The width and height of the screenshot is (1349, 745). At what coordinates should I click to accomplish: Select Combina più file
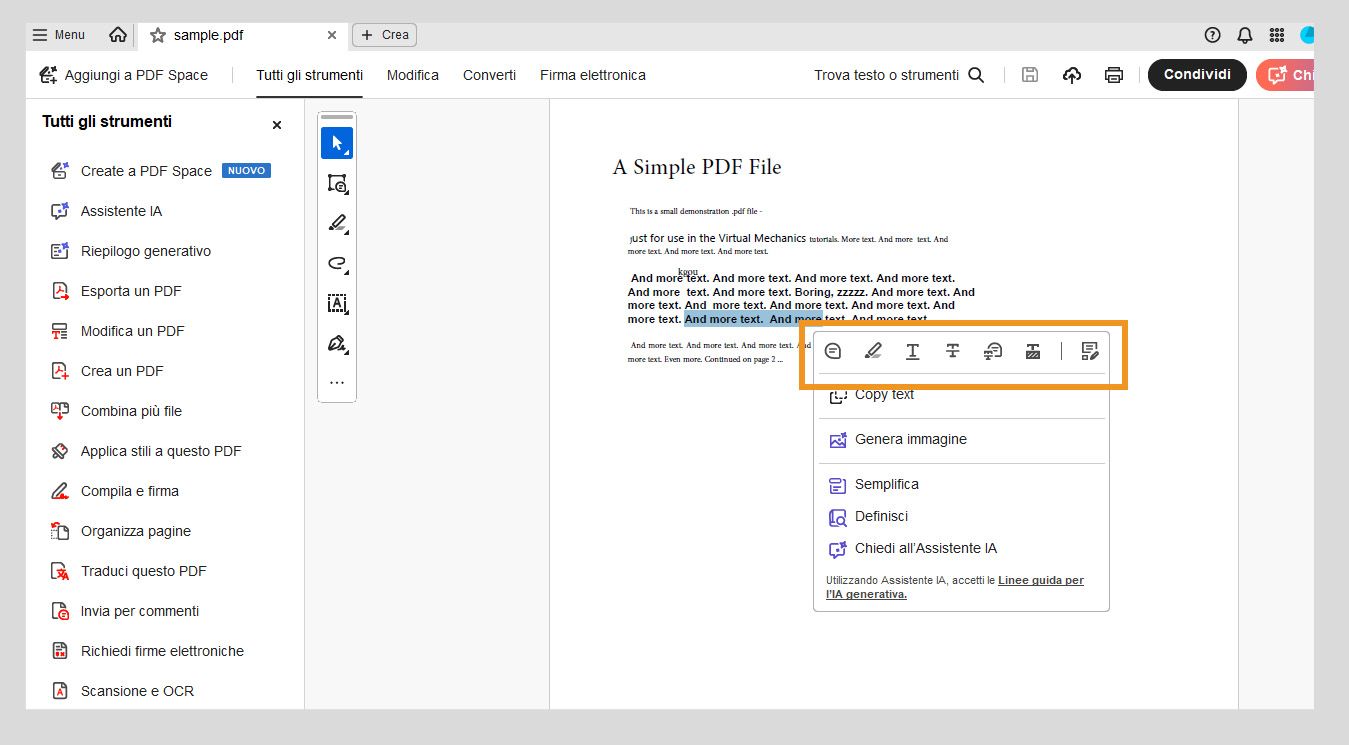click(116, 411)
